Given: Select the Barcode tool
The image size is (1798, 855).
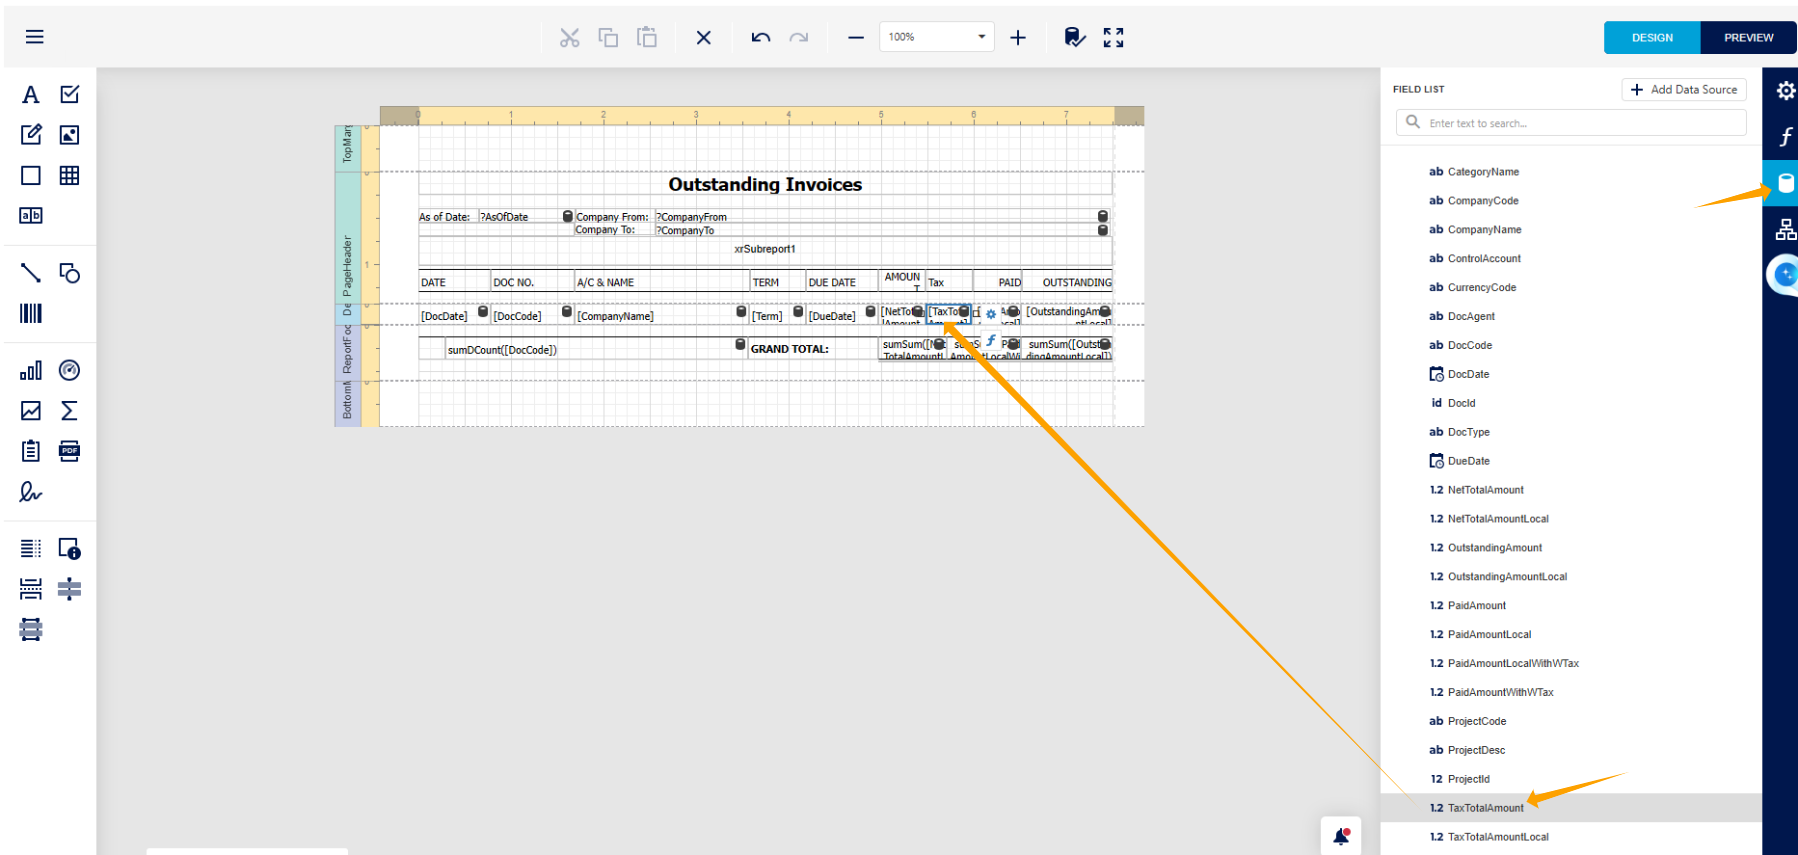Looking at the screenshot, I should pyautogui.click(x=31, y=313).
